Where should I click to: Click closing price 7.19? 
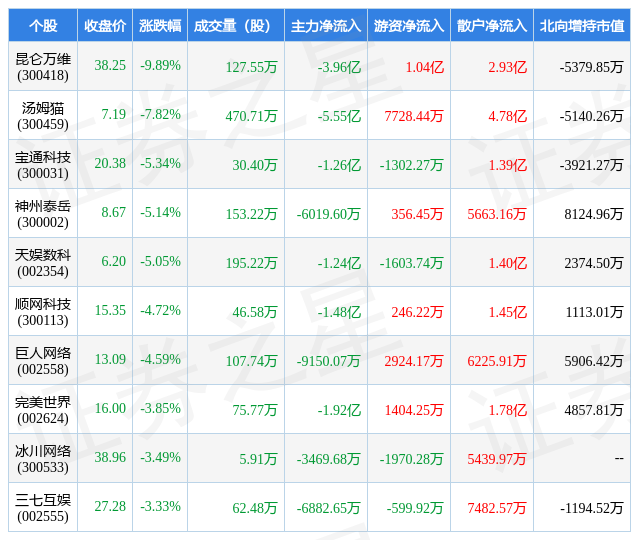[113, 114]
